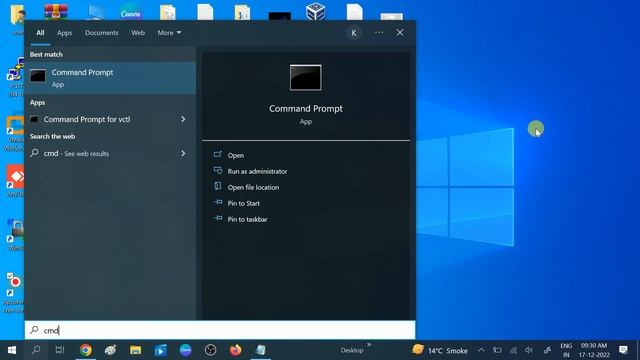Click Pin to taskbar

(247, 219)
